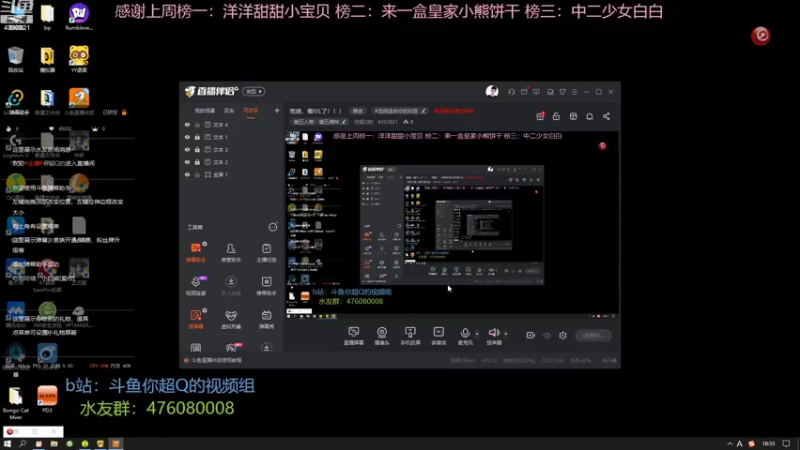
Task: Open the hamburger menu icon in title bar
Action: 574,92
